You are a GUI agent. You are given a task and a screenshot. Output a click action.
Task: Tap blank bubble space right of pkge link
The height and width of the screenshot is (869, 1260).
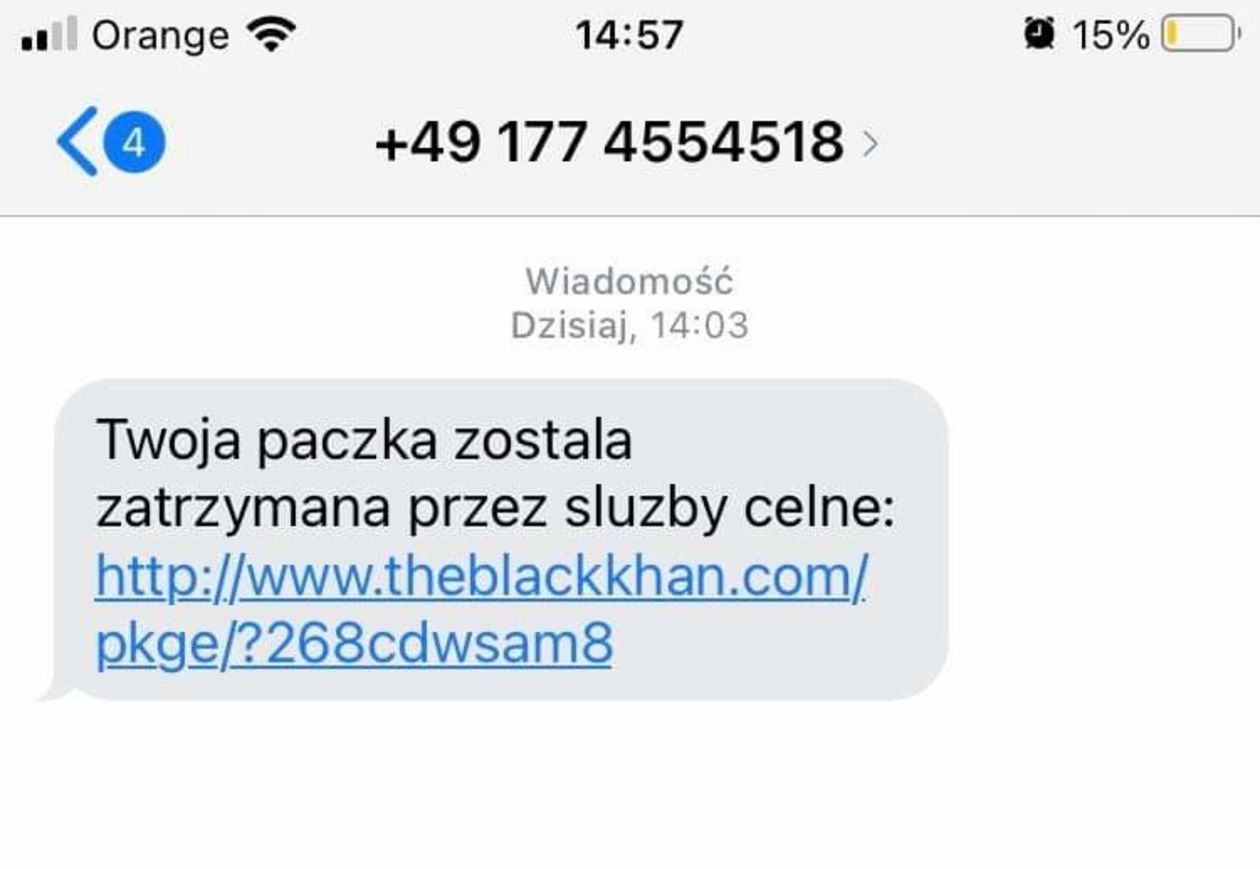click(x=775, y=646)
